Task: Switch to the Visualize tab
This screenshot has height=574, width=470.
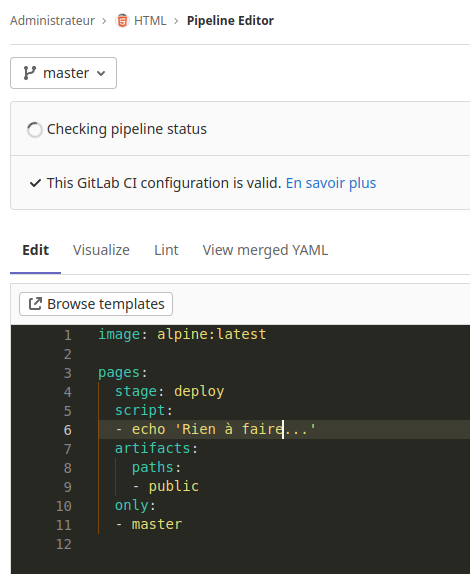Action: 101,250
